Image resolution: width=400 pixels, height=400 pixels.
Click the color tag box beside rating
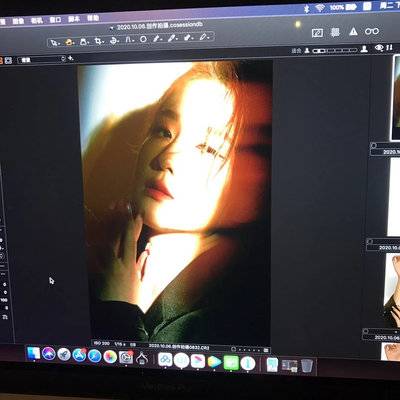266,350
